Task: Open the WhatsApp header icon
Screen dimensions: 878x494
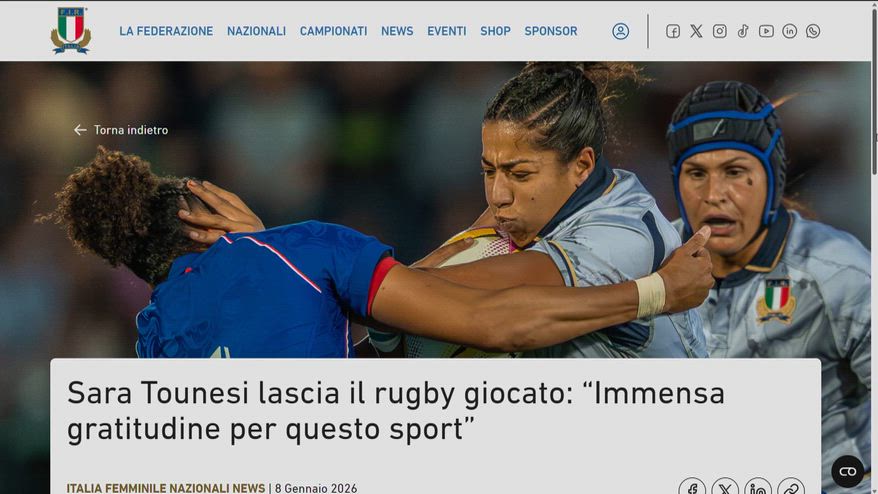Action: pyautogui.click(x=813, y=31)
